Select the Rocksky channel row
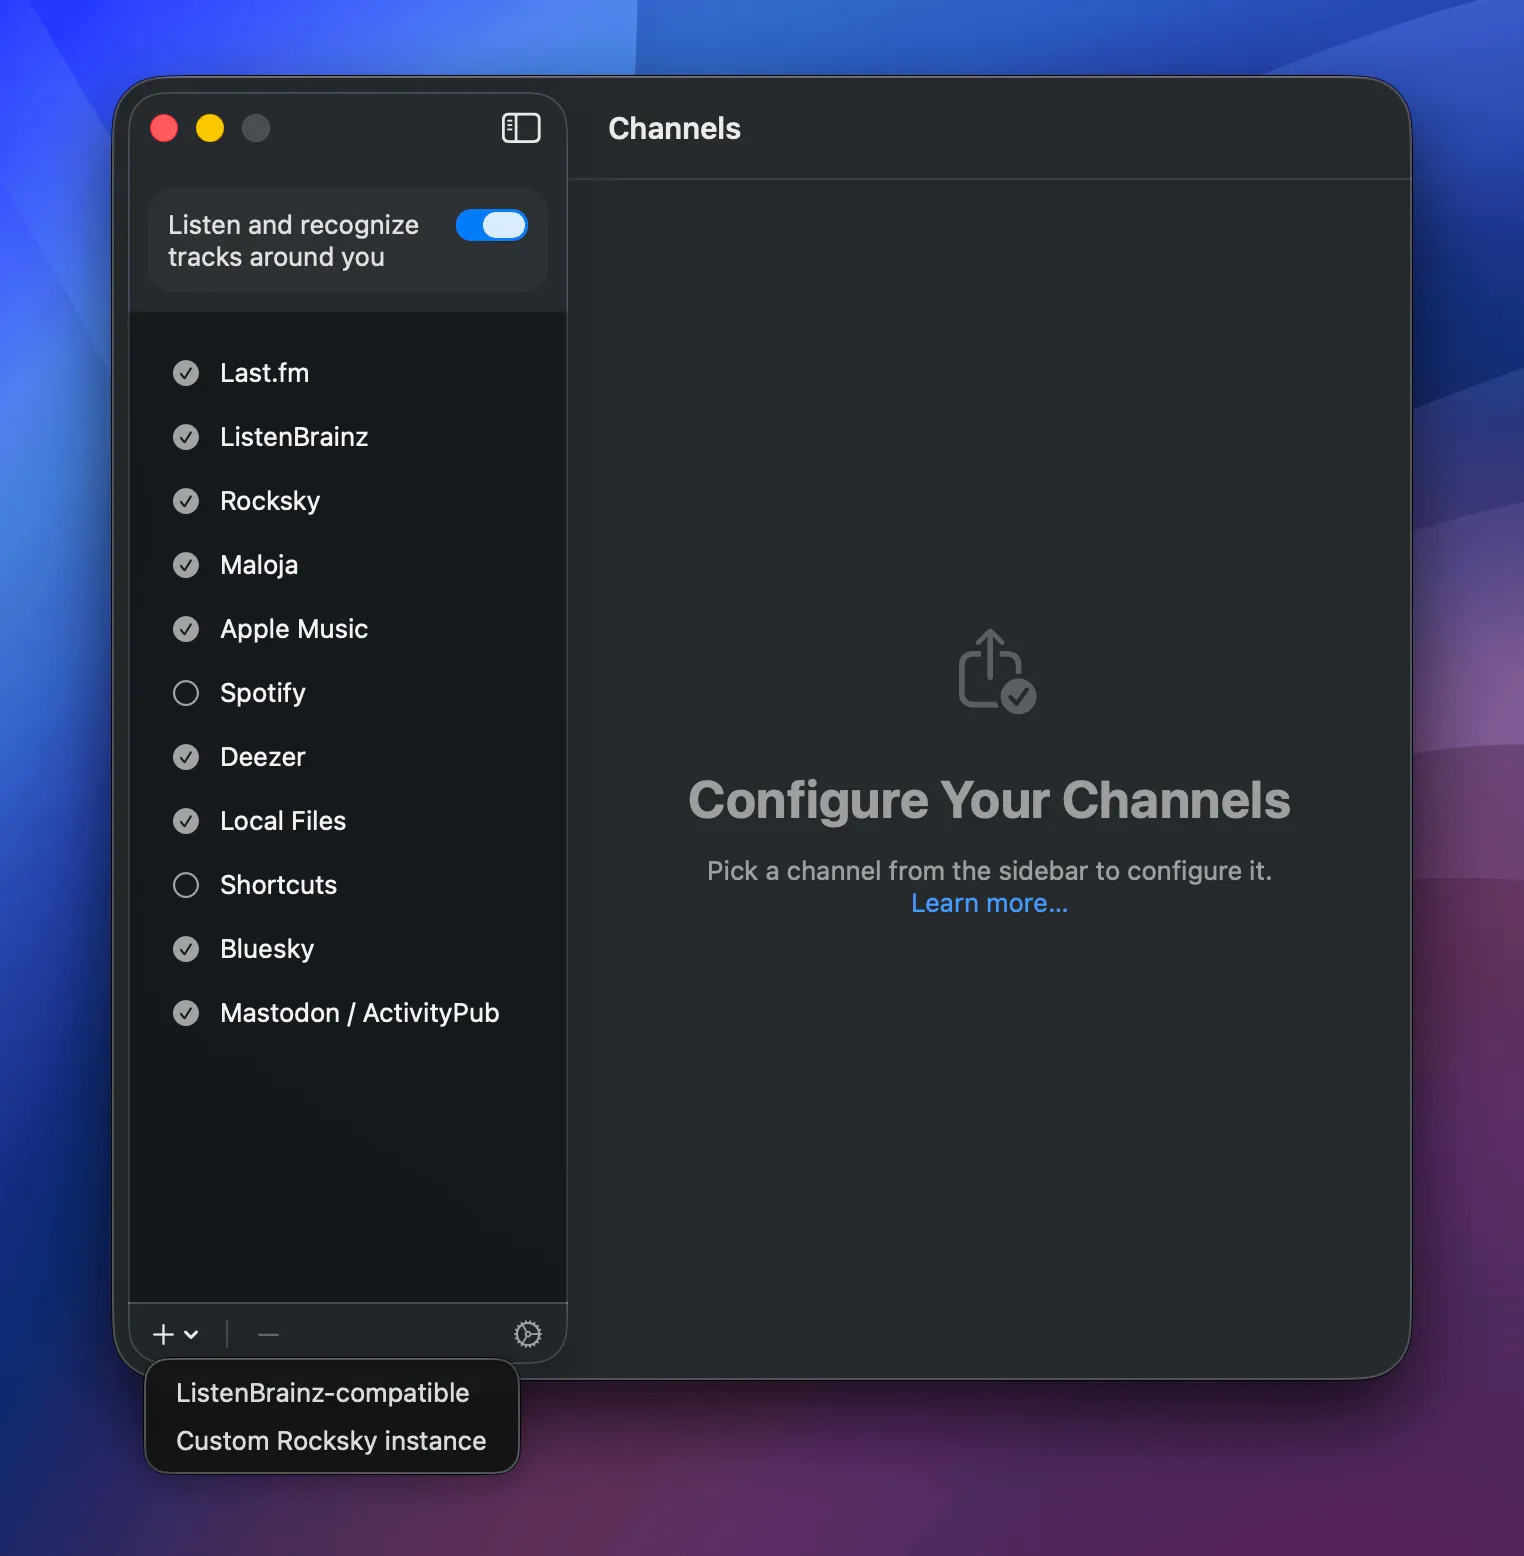The image size is (1524, 1556). pos(348,501)
